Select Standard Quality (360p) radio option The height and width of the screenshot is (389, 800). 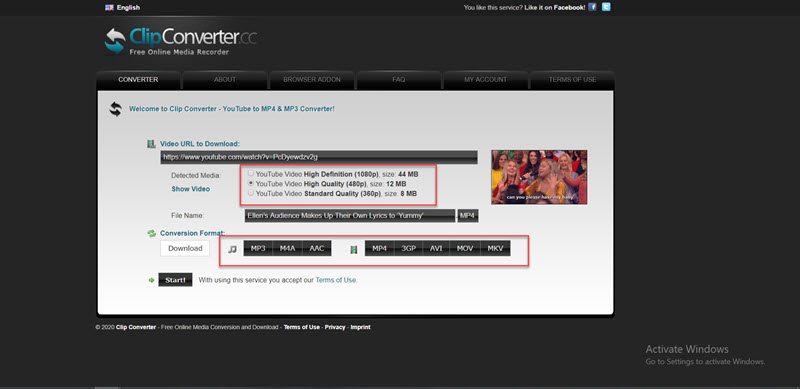click(251, 193)
